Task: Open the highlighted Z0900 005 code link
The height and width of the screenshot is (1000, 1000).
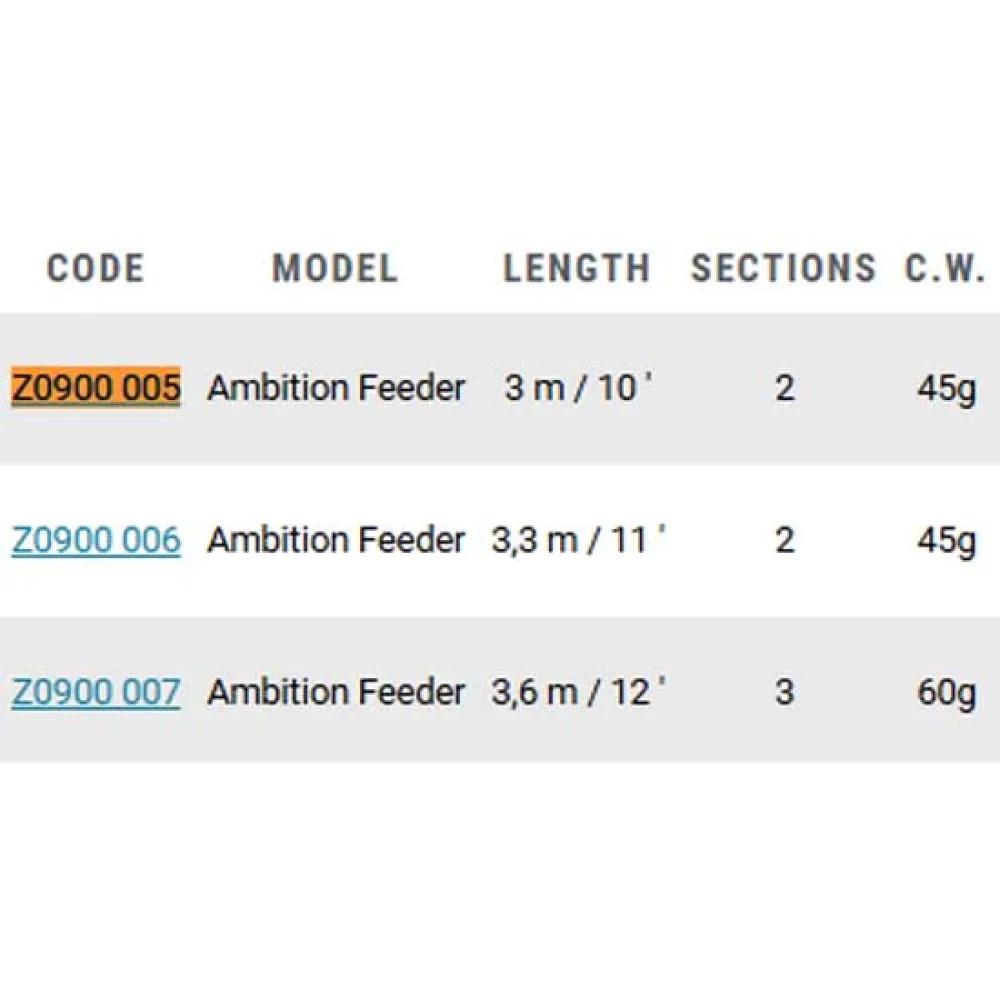Action: coord(96,387)
